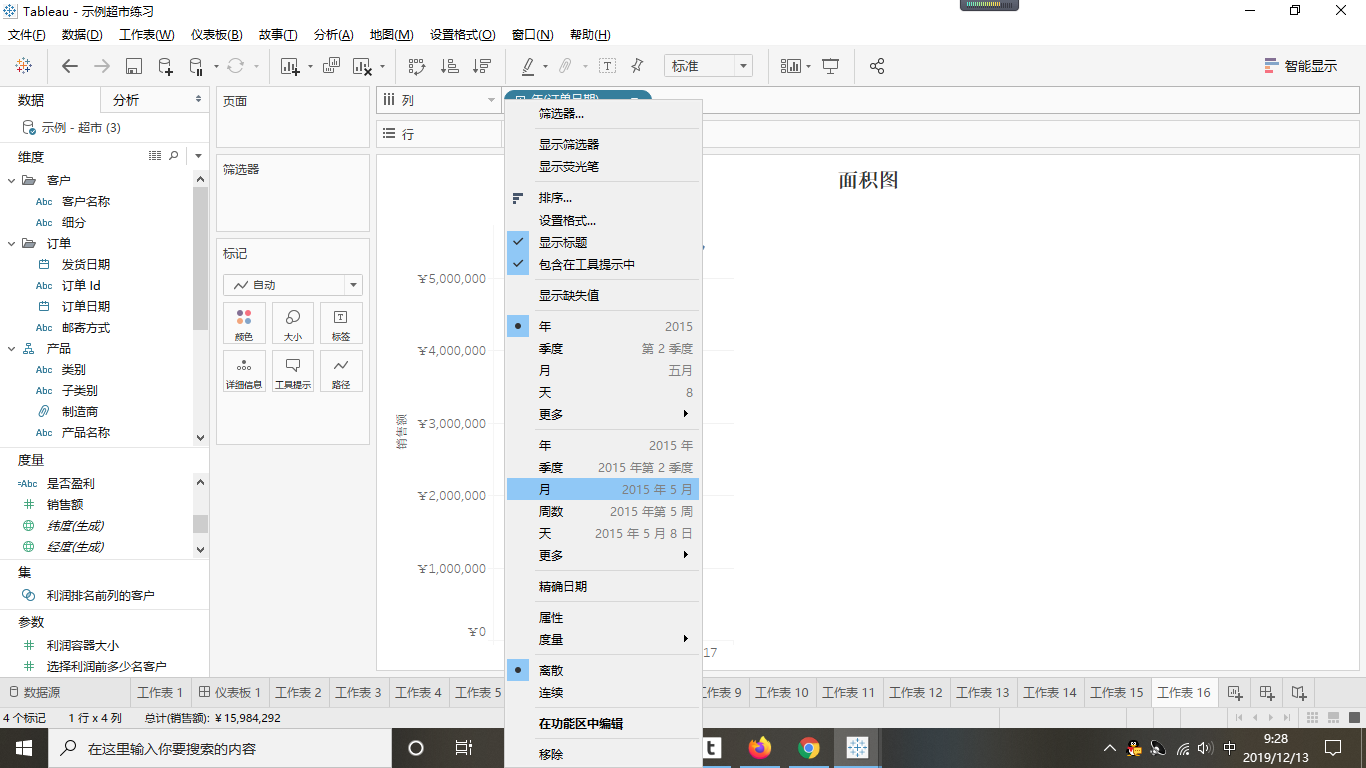Switch to the 工作表 10 tab

click(781, 692)
